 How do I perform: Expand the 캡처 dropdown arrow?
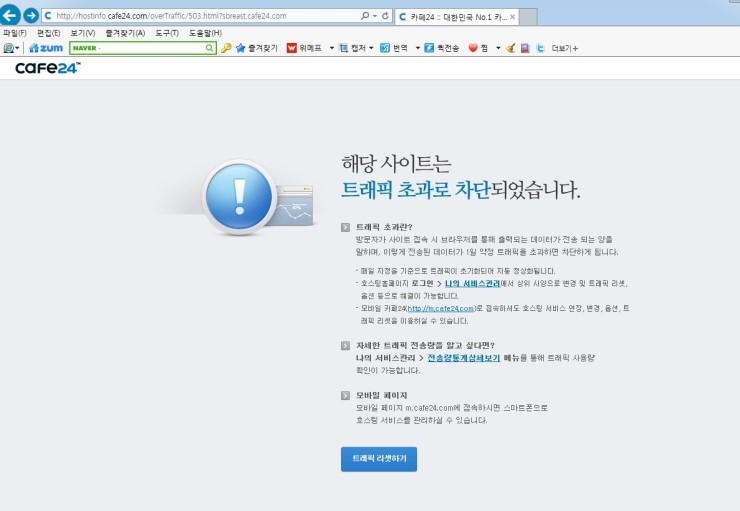click(371, 48)
